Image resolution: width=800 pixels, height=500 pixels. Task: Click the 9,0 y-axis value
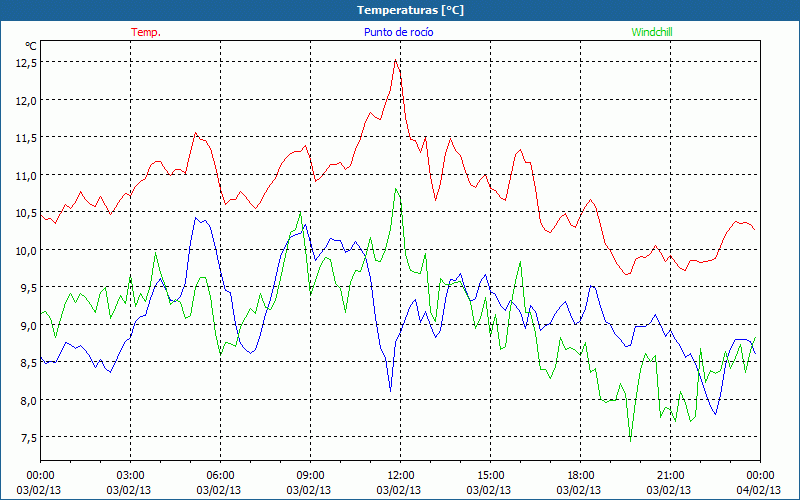(x=28, y=326)
